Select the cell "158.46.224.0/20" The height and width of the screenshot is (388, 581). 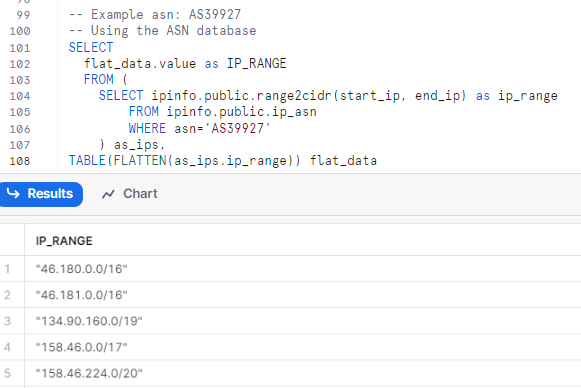[89, 373]
